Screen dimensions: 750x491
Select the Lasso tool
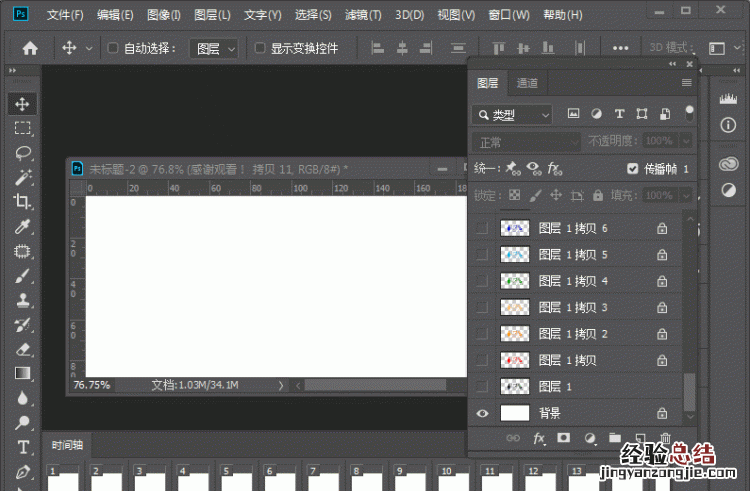tap(23, 153)
